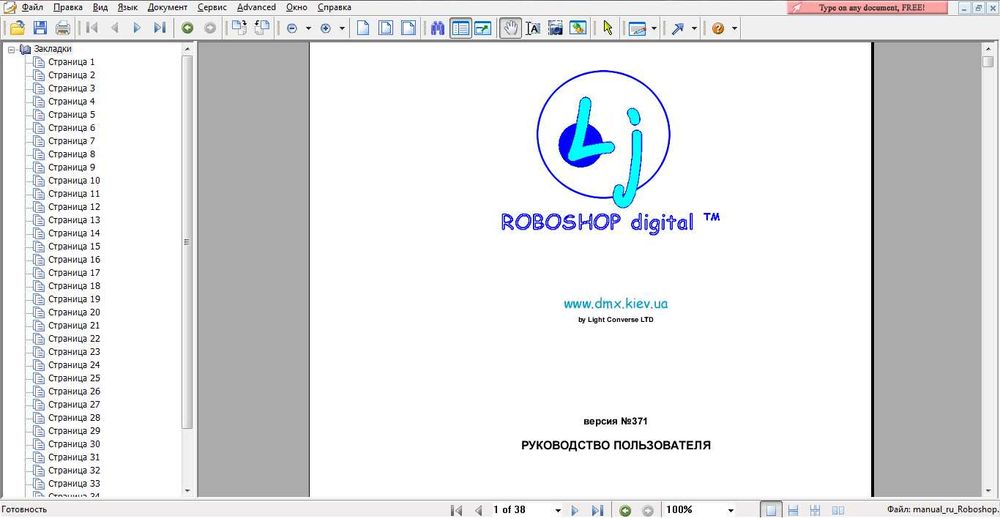The image size is (1000, 518).
Task: Zoom in with the plus magnifier icon
Action: [x=326, y=28]
